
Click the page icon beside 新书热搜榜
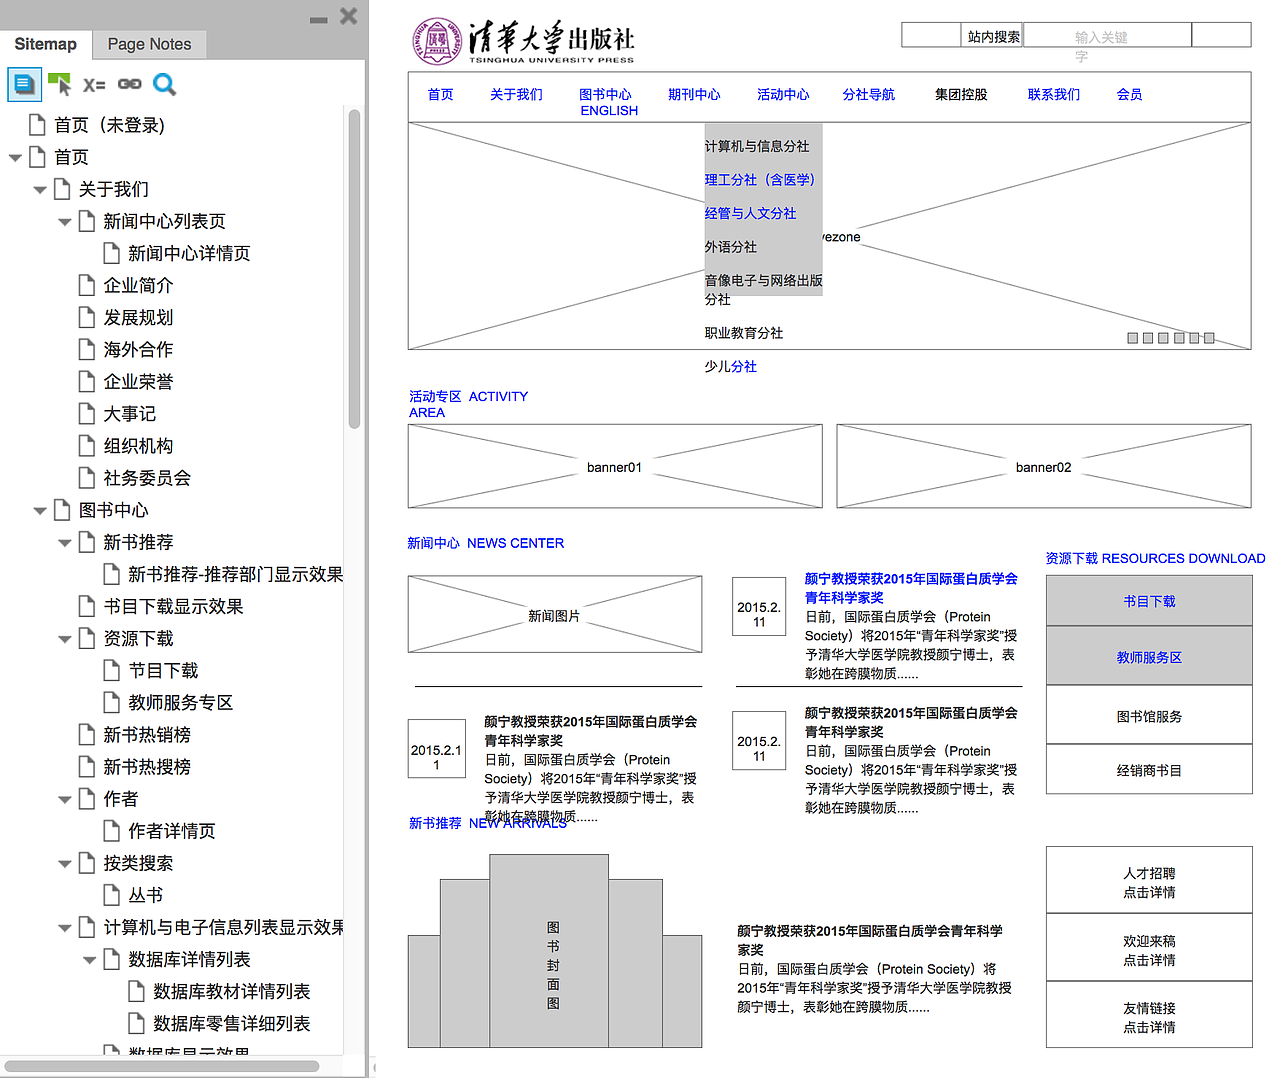(x=87, y=767)
